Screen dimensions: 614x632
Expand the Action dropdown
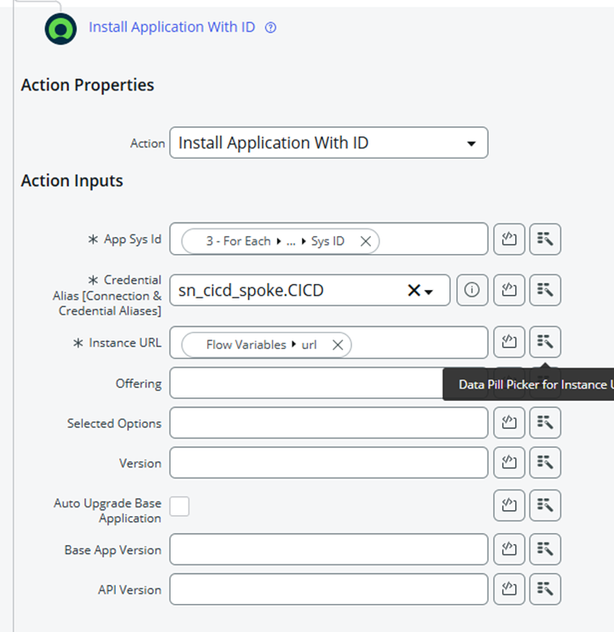(x=471, y=143)
